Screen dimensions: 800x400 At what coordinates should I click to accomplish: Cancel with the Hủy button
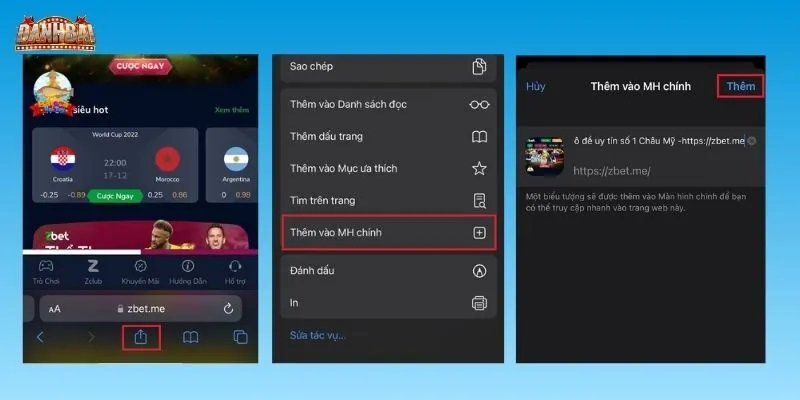(536, 86)
